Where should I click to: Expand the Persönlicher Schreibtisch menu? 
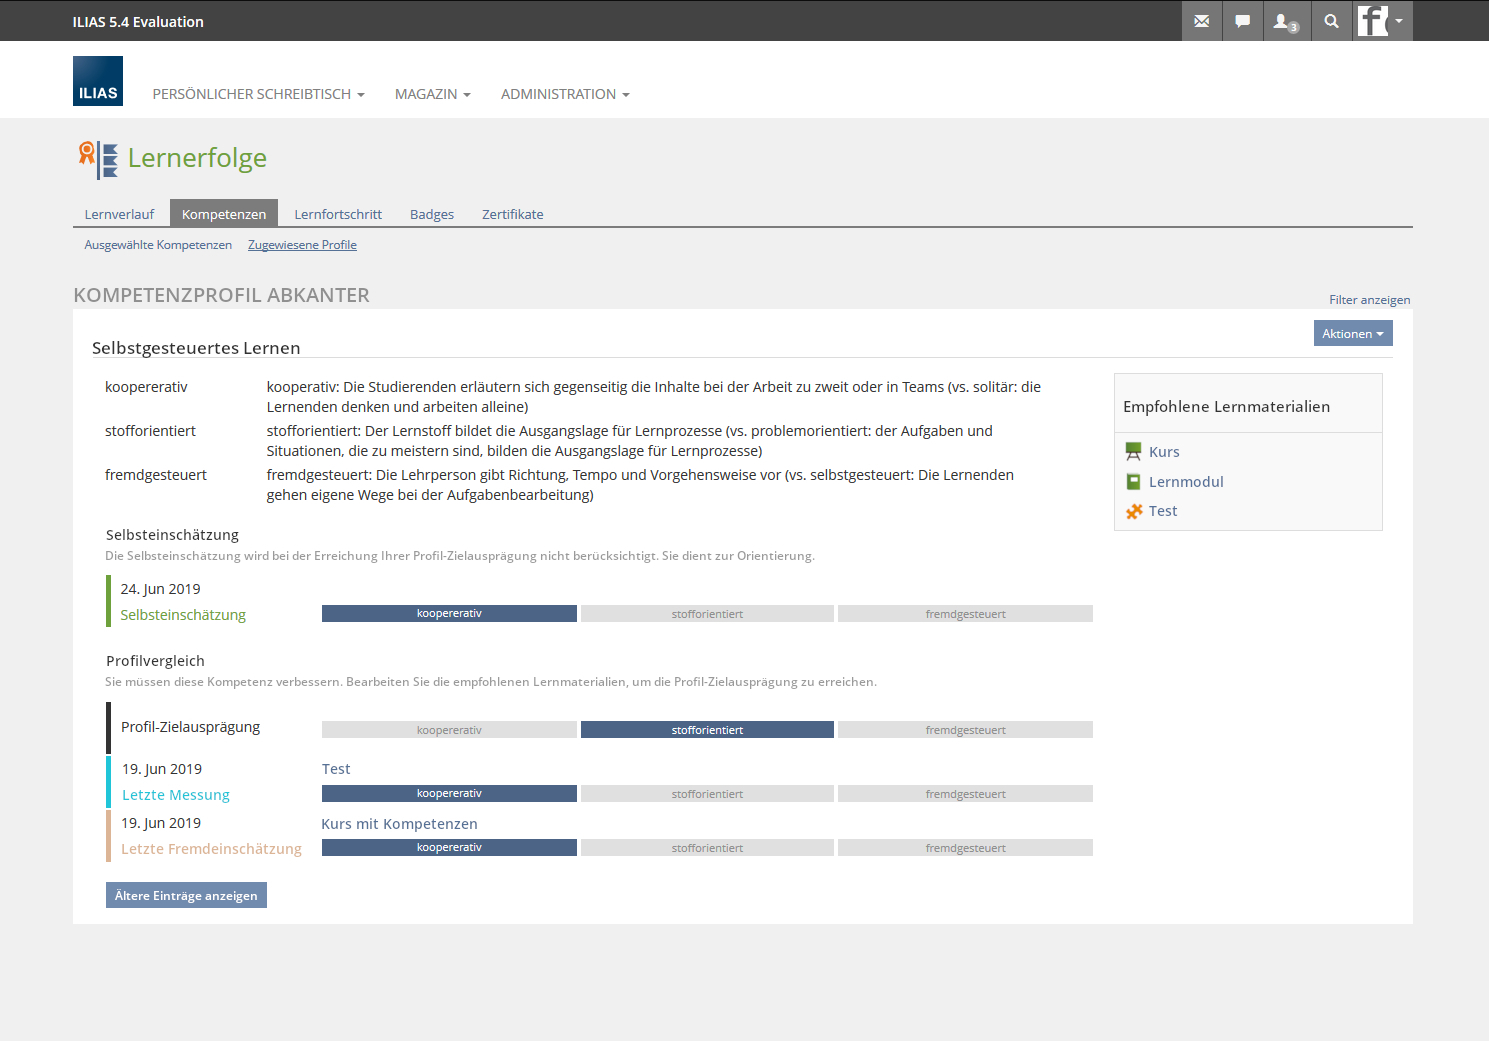258,94
